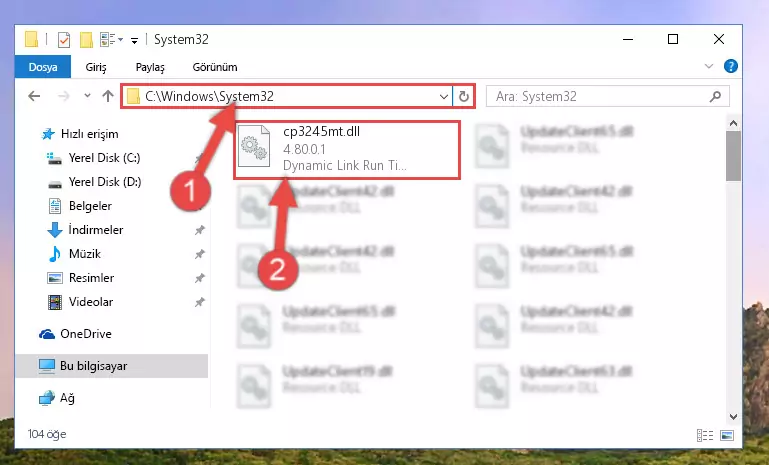Click the address bar path C:\Windows\System32
Viewport: 769px width, 465px height.
209,97
